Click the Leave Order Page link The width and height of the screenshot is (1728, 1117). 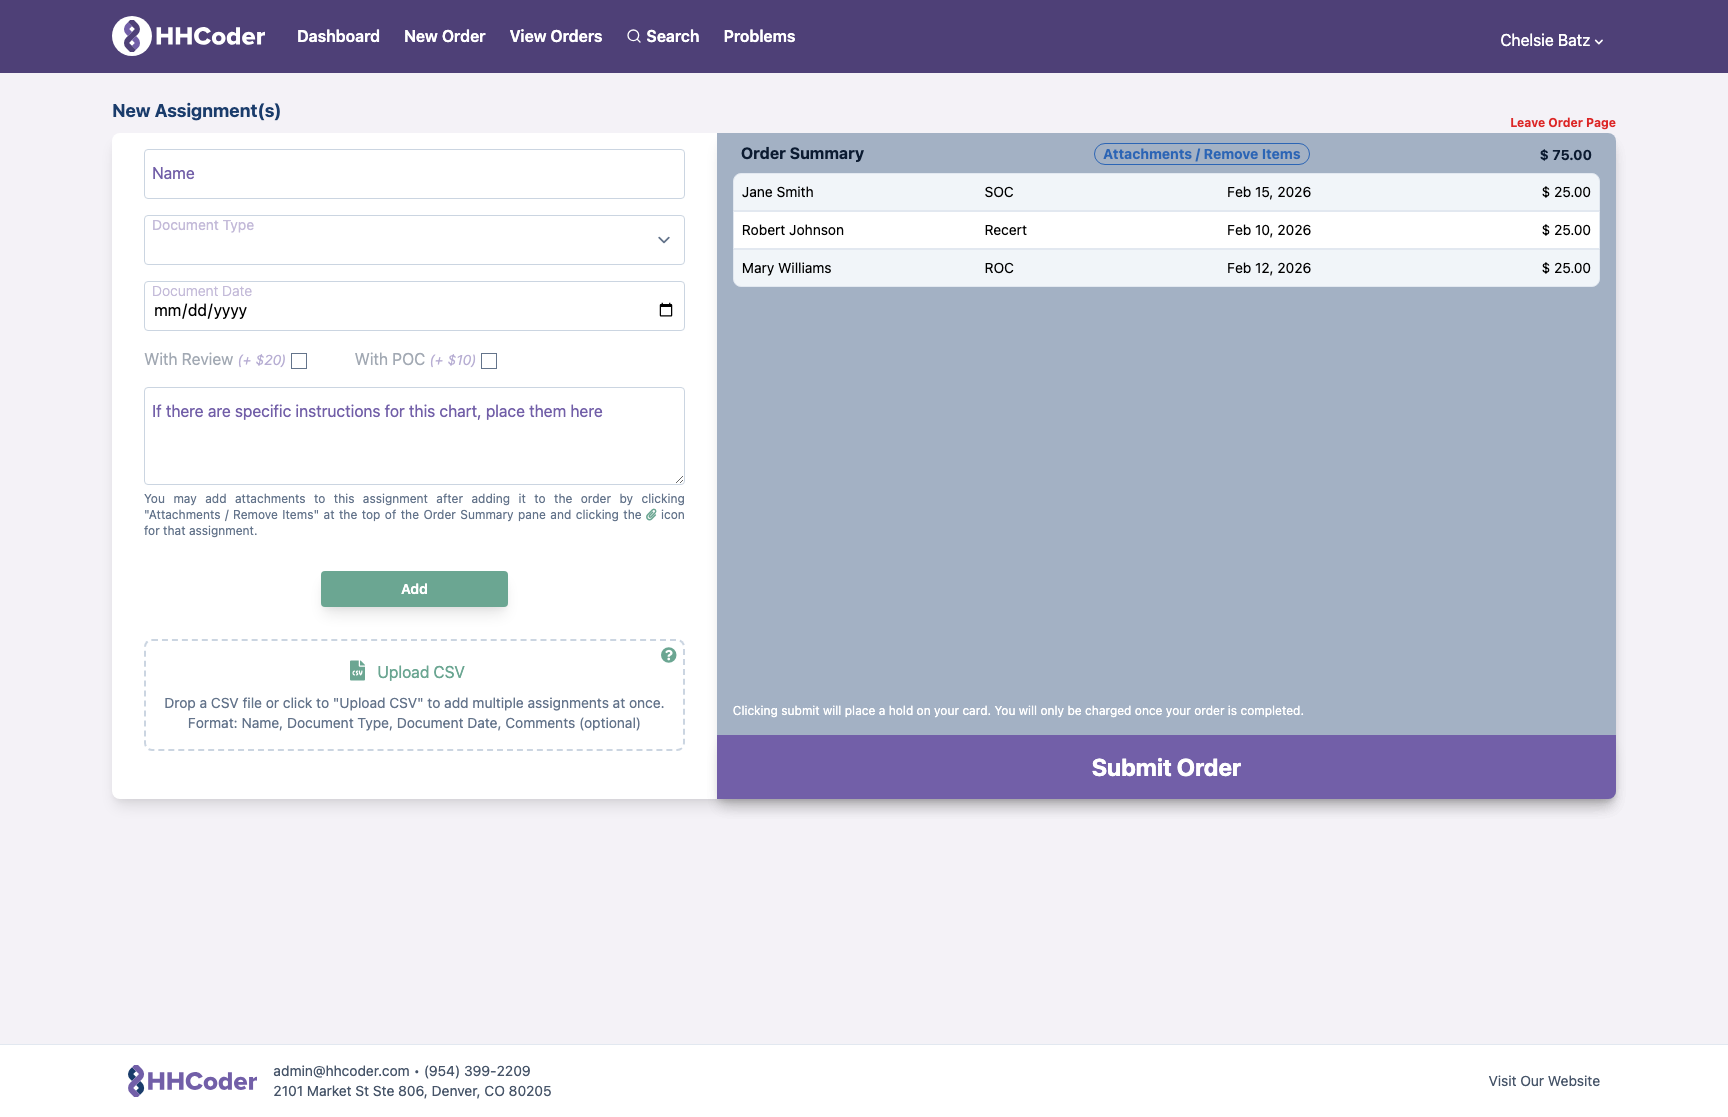1562,122
